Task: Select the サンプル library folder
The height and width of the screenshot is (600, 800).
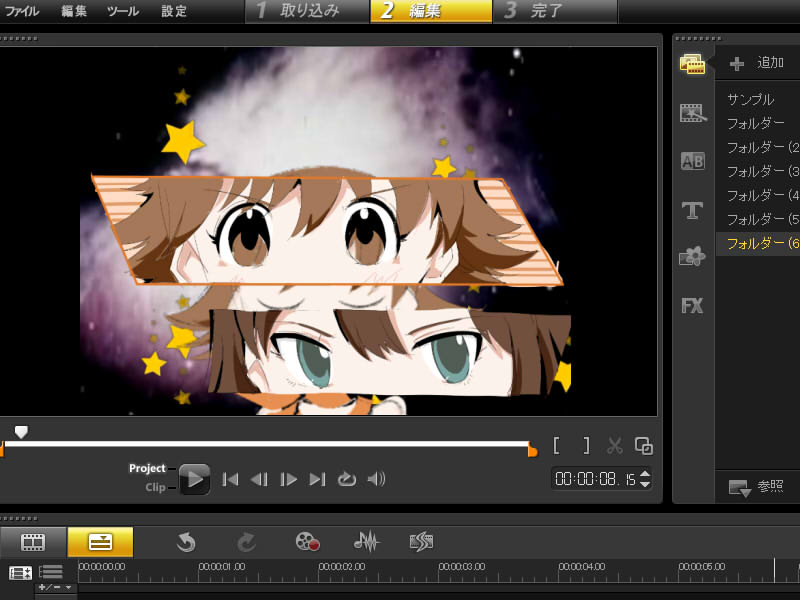Action: point(751,99)
